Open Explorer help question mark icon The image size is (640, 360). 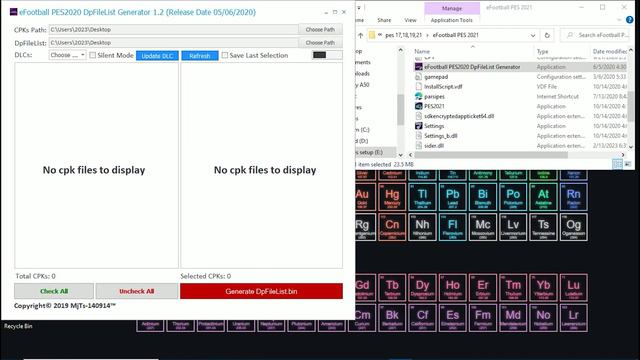(630, 20)
